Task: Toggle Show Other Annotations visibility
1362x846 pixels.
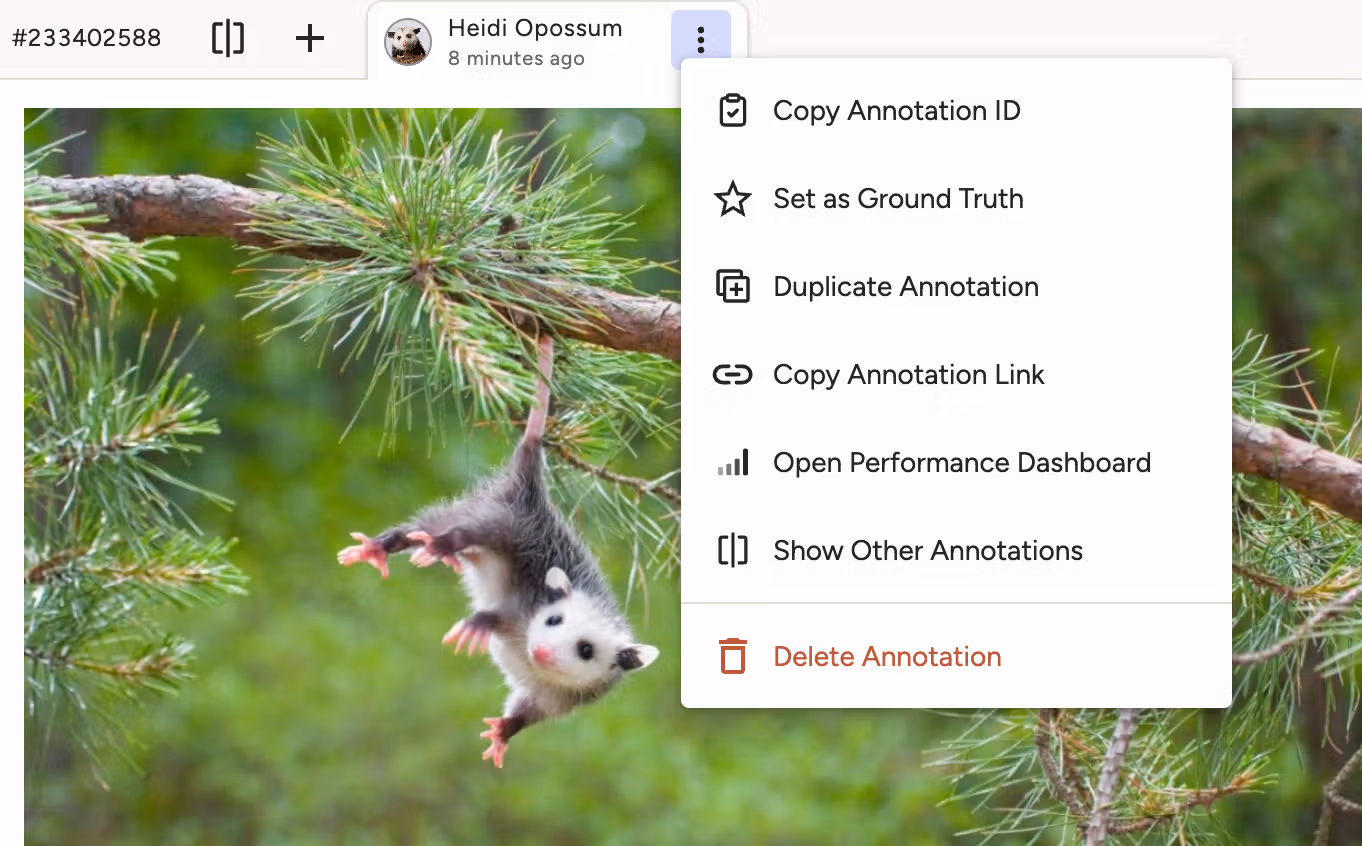Action: point(928,551)
